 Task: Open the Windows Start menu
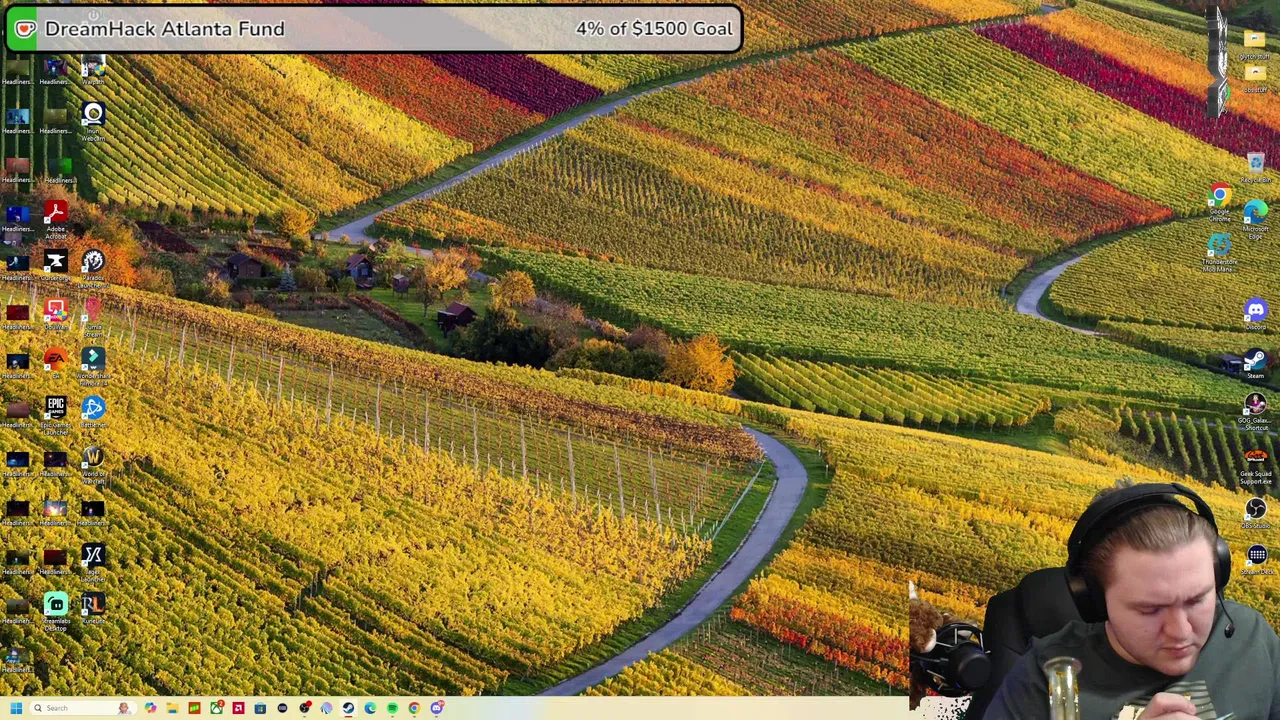tap(16, 708)
